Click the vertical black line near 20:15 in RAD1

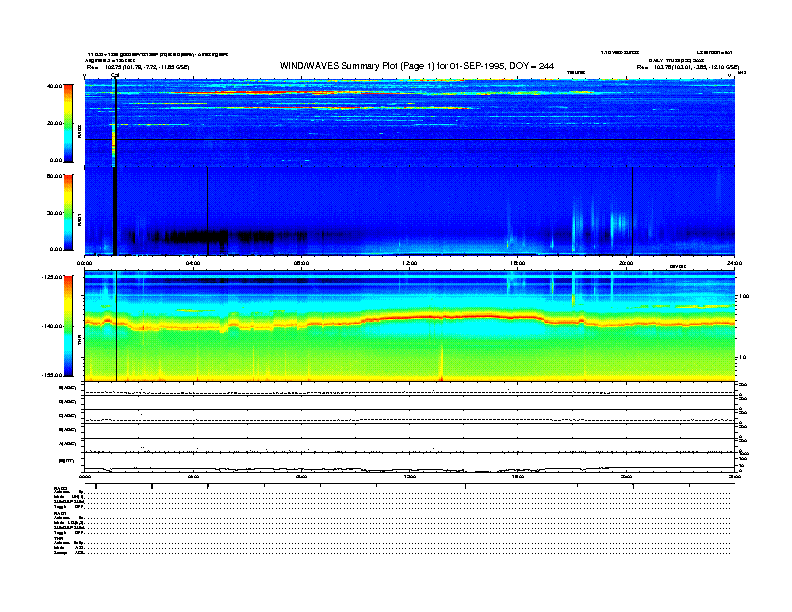click(632, 211)
